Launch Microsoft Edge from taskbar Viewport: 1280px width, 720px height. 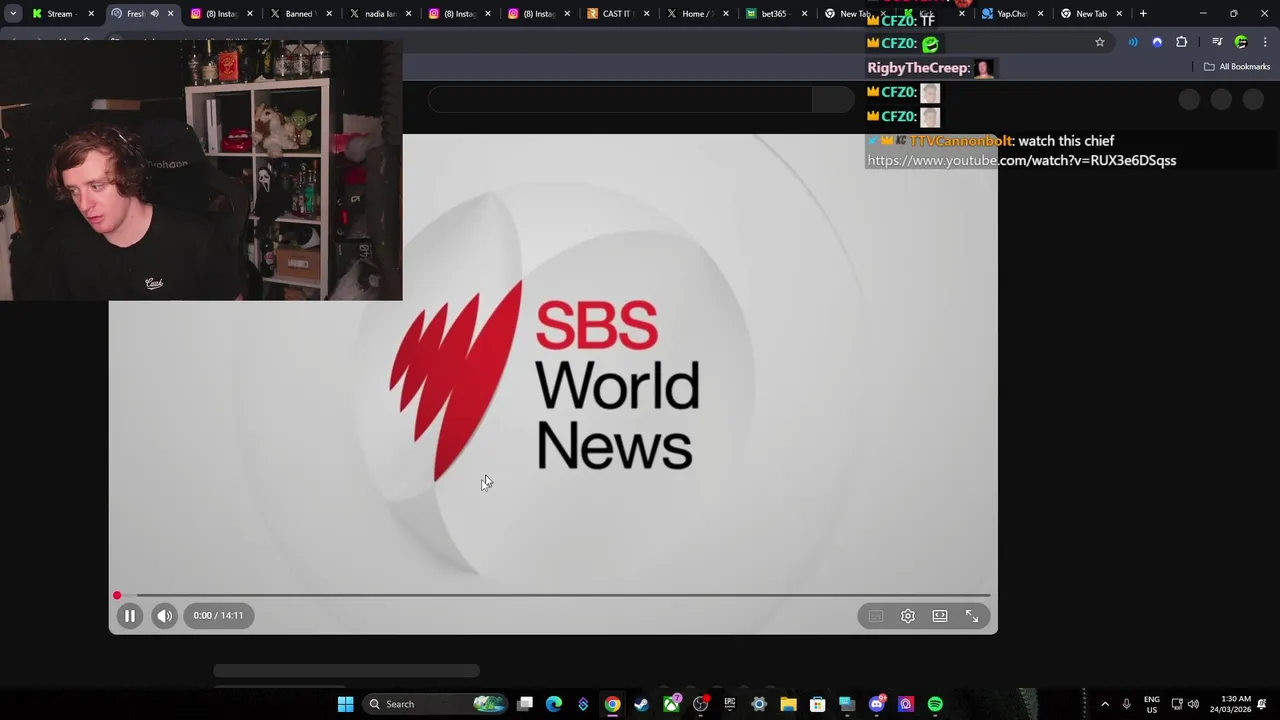tap(554, 704)
